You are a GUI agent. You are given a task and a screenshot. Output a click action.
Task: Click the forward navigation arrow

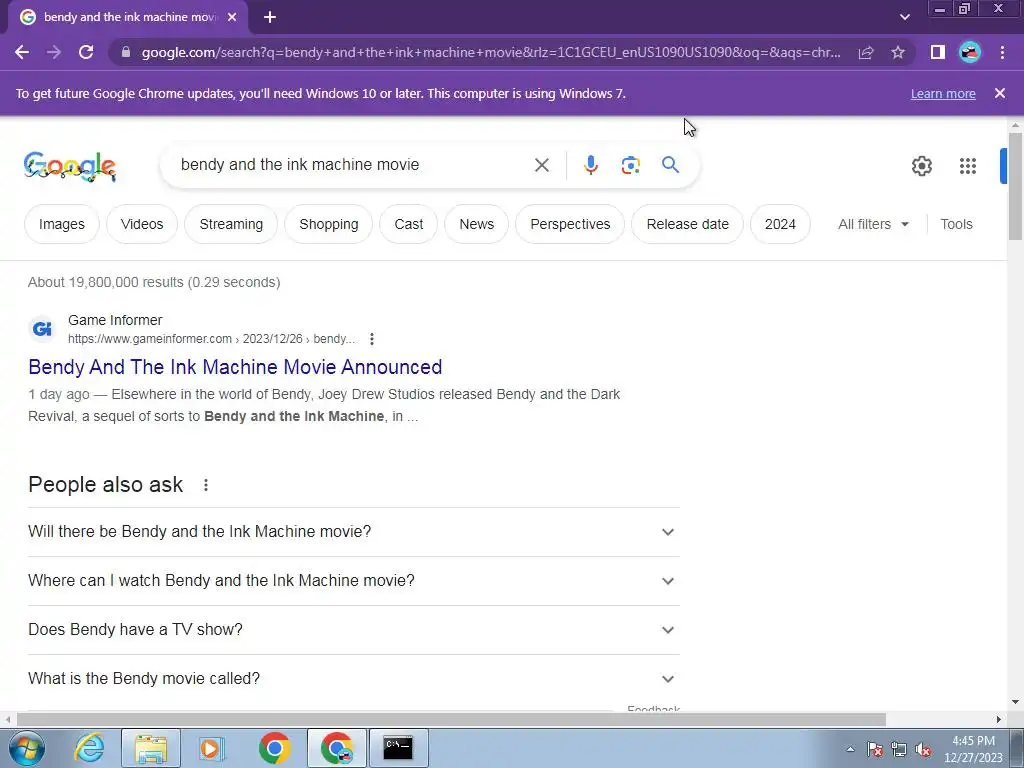pyautogui.click(x=54, y=52)
